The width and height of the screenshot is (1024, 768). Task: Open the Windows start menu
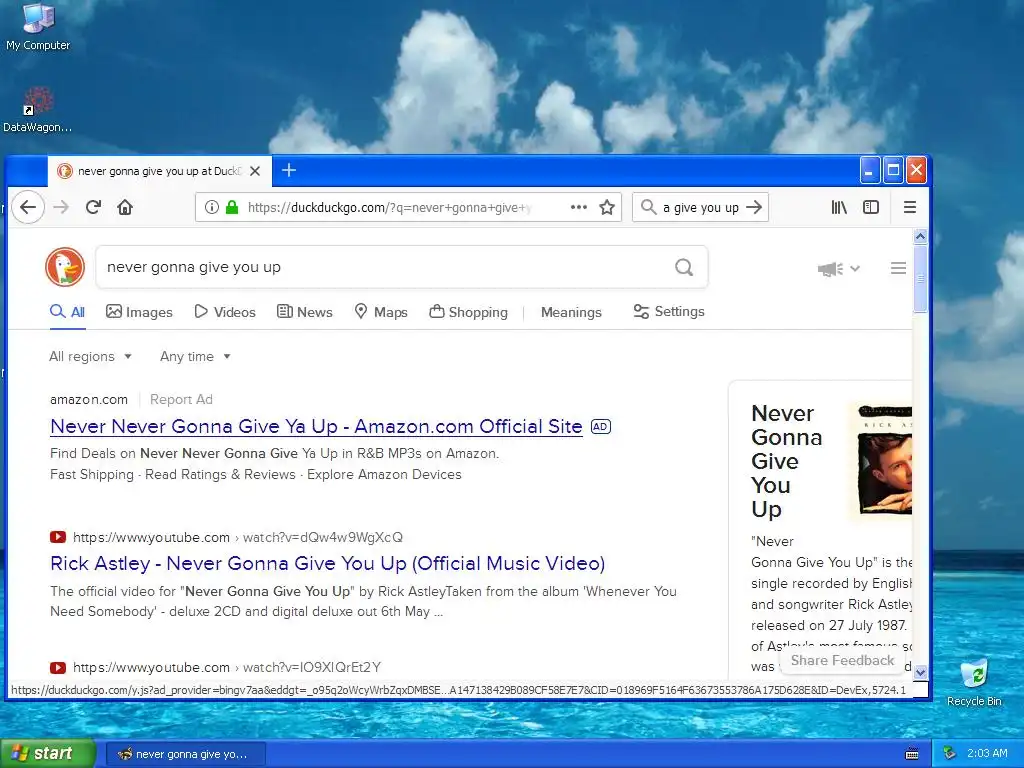pos(47,754)
